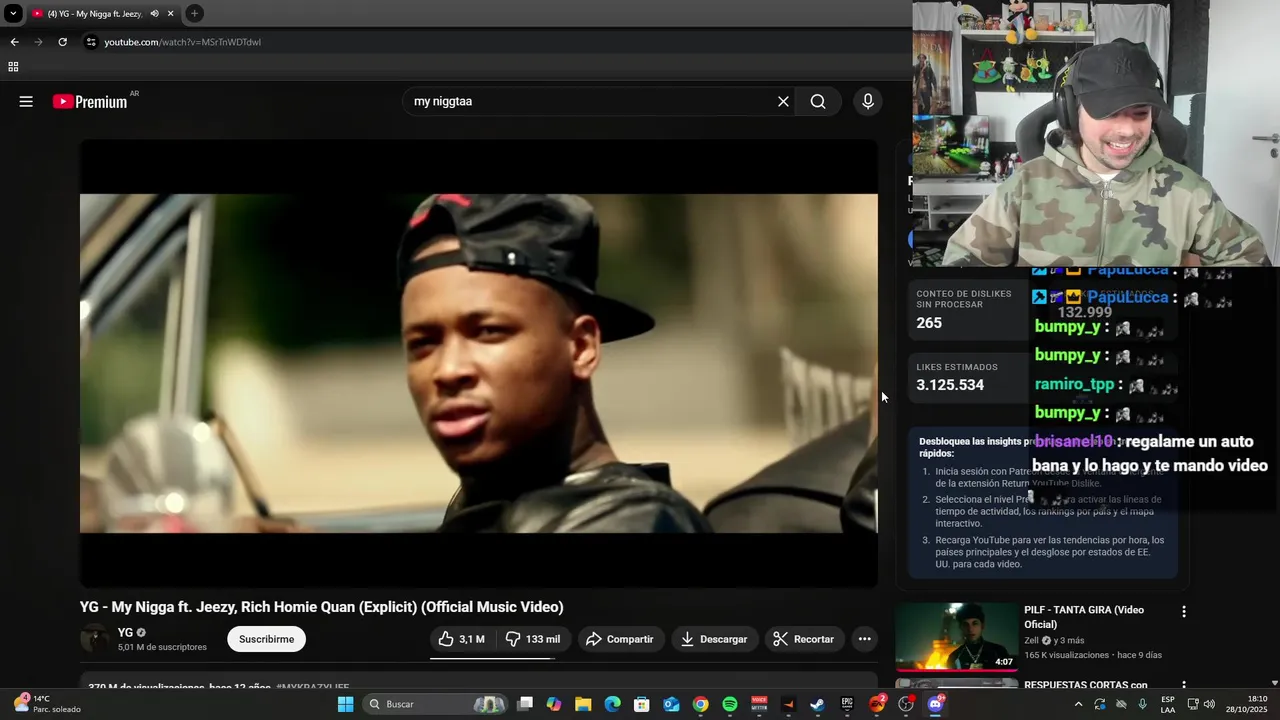1280x720 pixels.
Task: Open the tab search dropdown arrow
Action: 13,14
